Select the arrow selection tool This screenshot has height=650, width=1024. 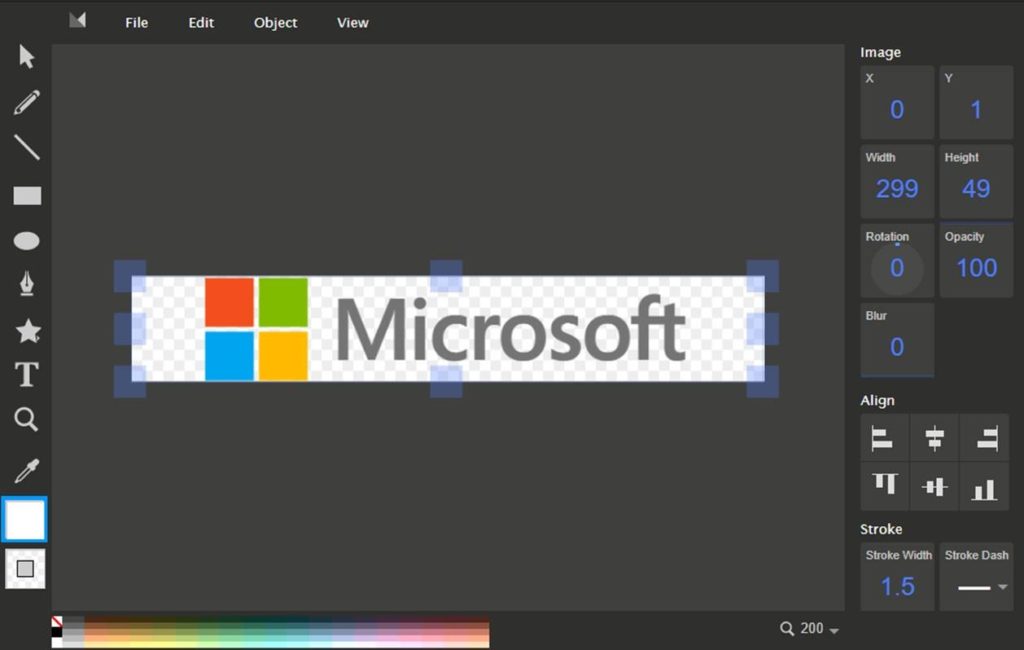click(x=26, y=57)
